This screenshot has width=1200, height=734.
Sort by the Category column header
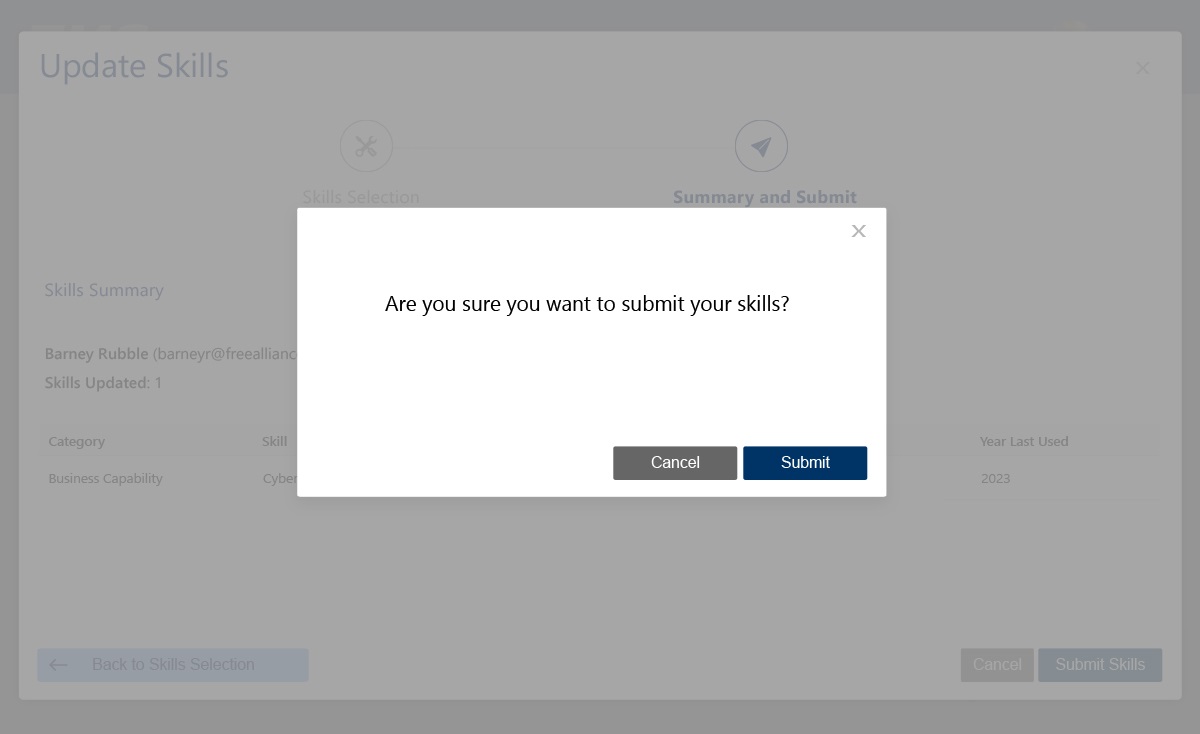(77, 441)
